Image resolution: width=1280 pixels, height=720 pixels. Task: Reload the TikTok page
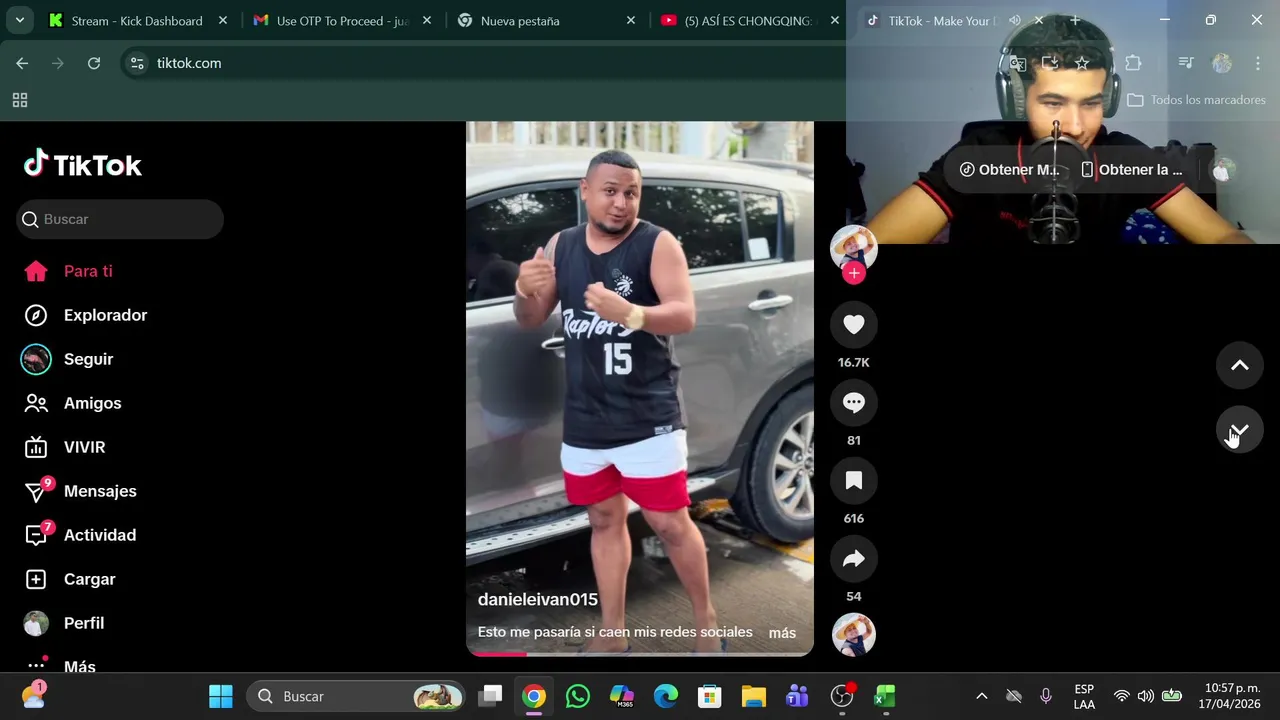click(94, 63)
